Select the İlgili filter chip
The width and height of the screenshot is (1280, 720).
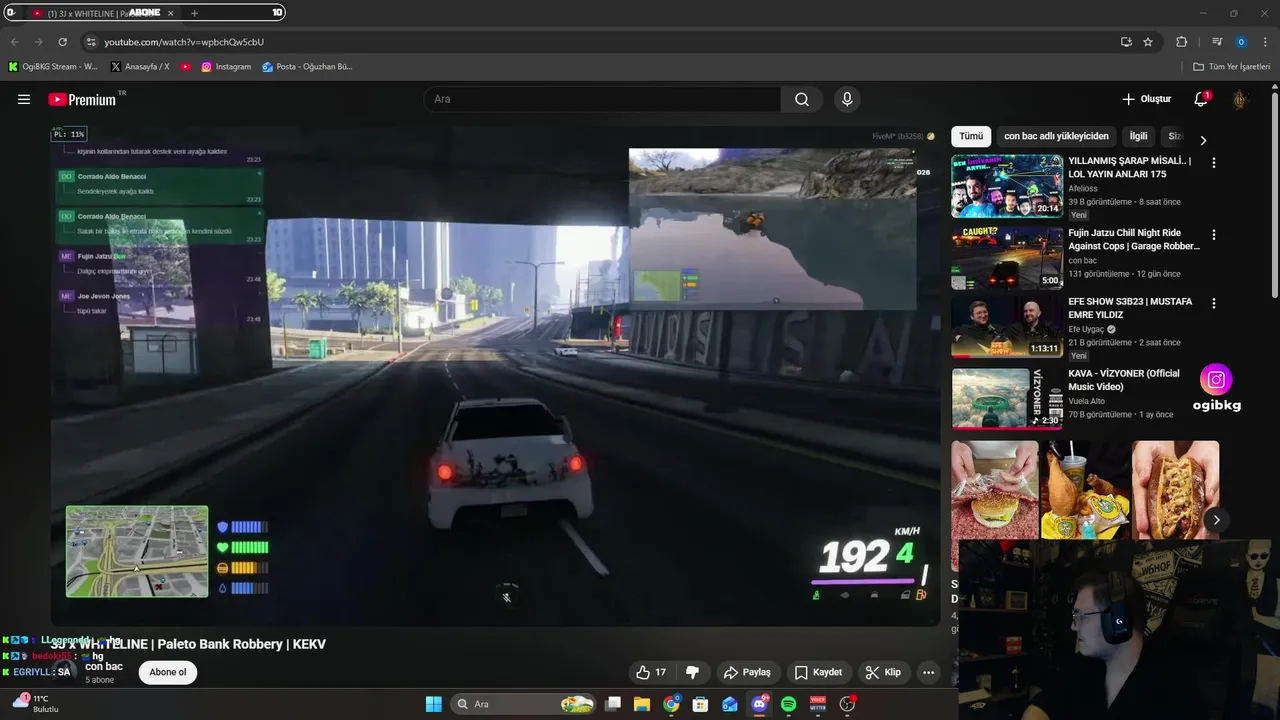[1138, 136]
